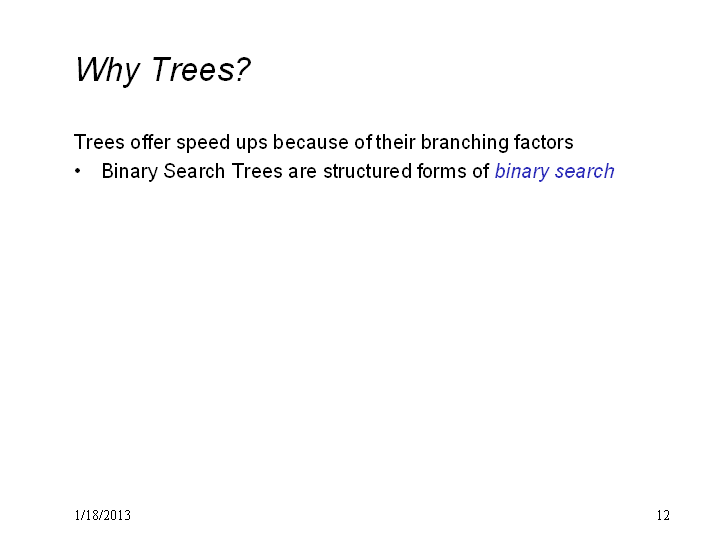Click the word "factors" ending the first line
Viewport: 720px width, 540px height.
point(544,142)
